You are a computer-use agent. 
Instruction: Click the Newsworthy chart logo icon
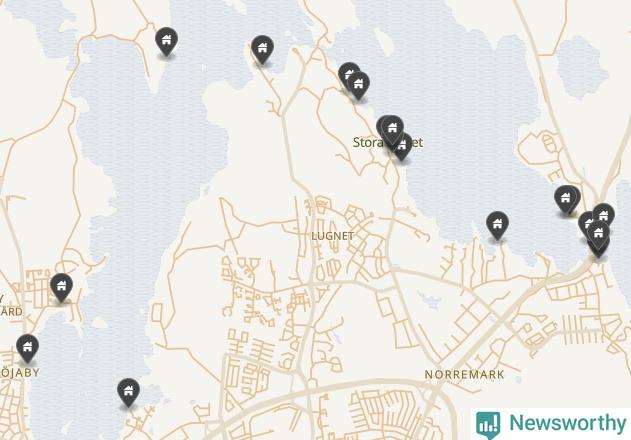(x=488, y=424)
